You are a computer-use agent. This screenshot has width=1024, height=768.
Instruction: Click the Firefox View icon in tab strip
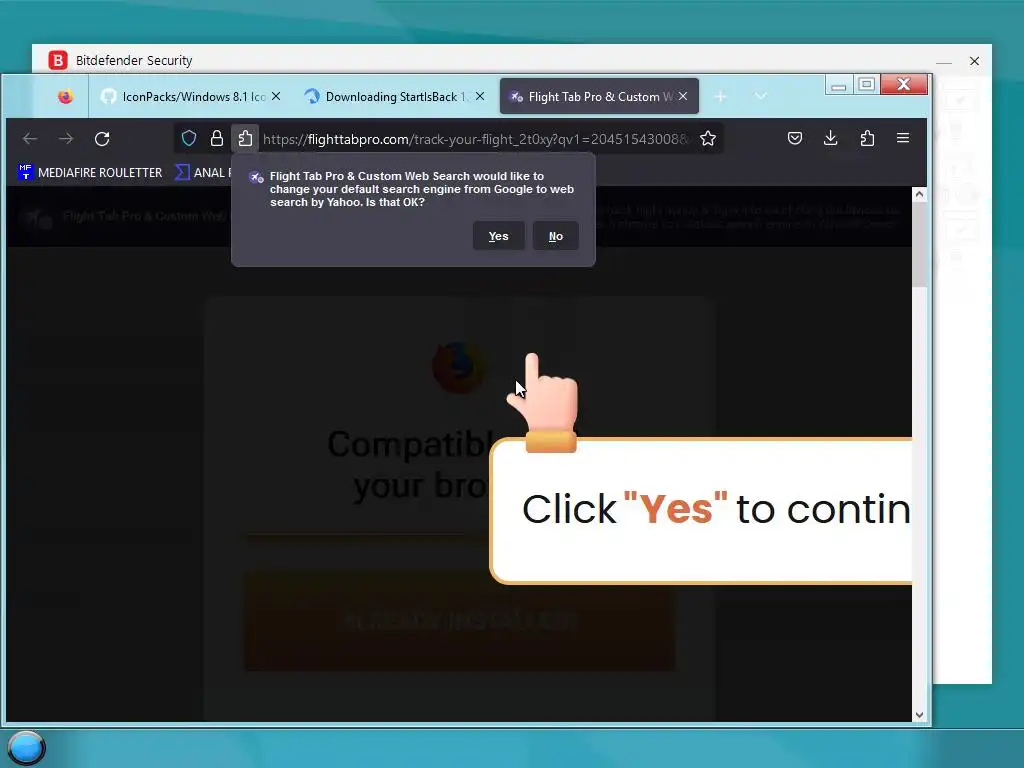(65, 97)
